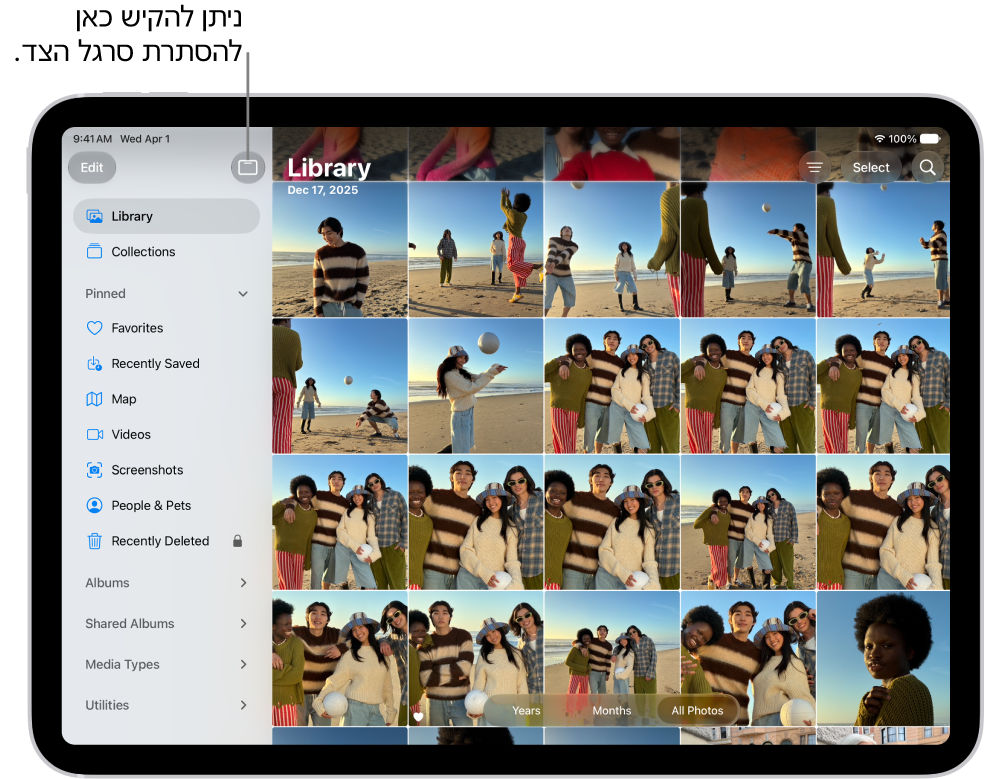Open Recently Saved label
This screenshot has width=987, height=779.
pos(155,364)
